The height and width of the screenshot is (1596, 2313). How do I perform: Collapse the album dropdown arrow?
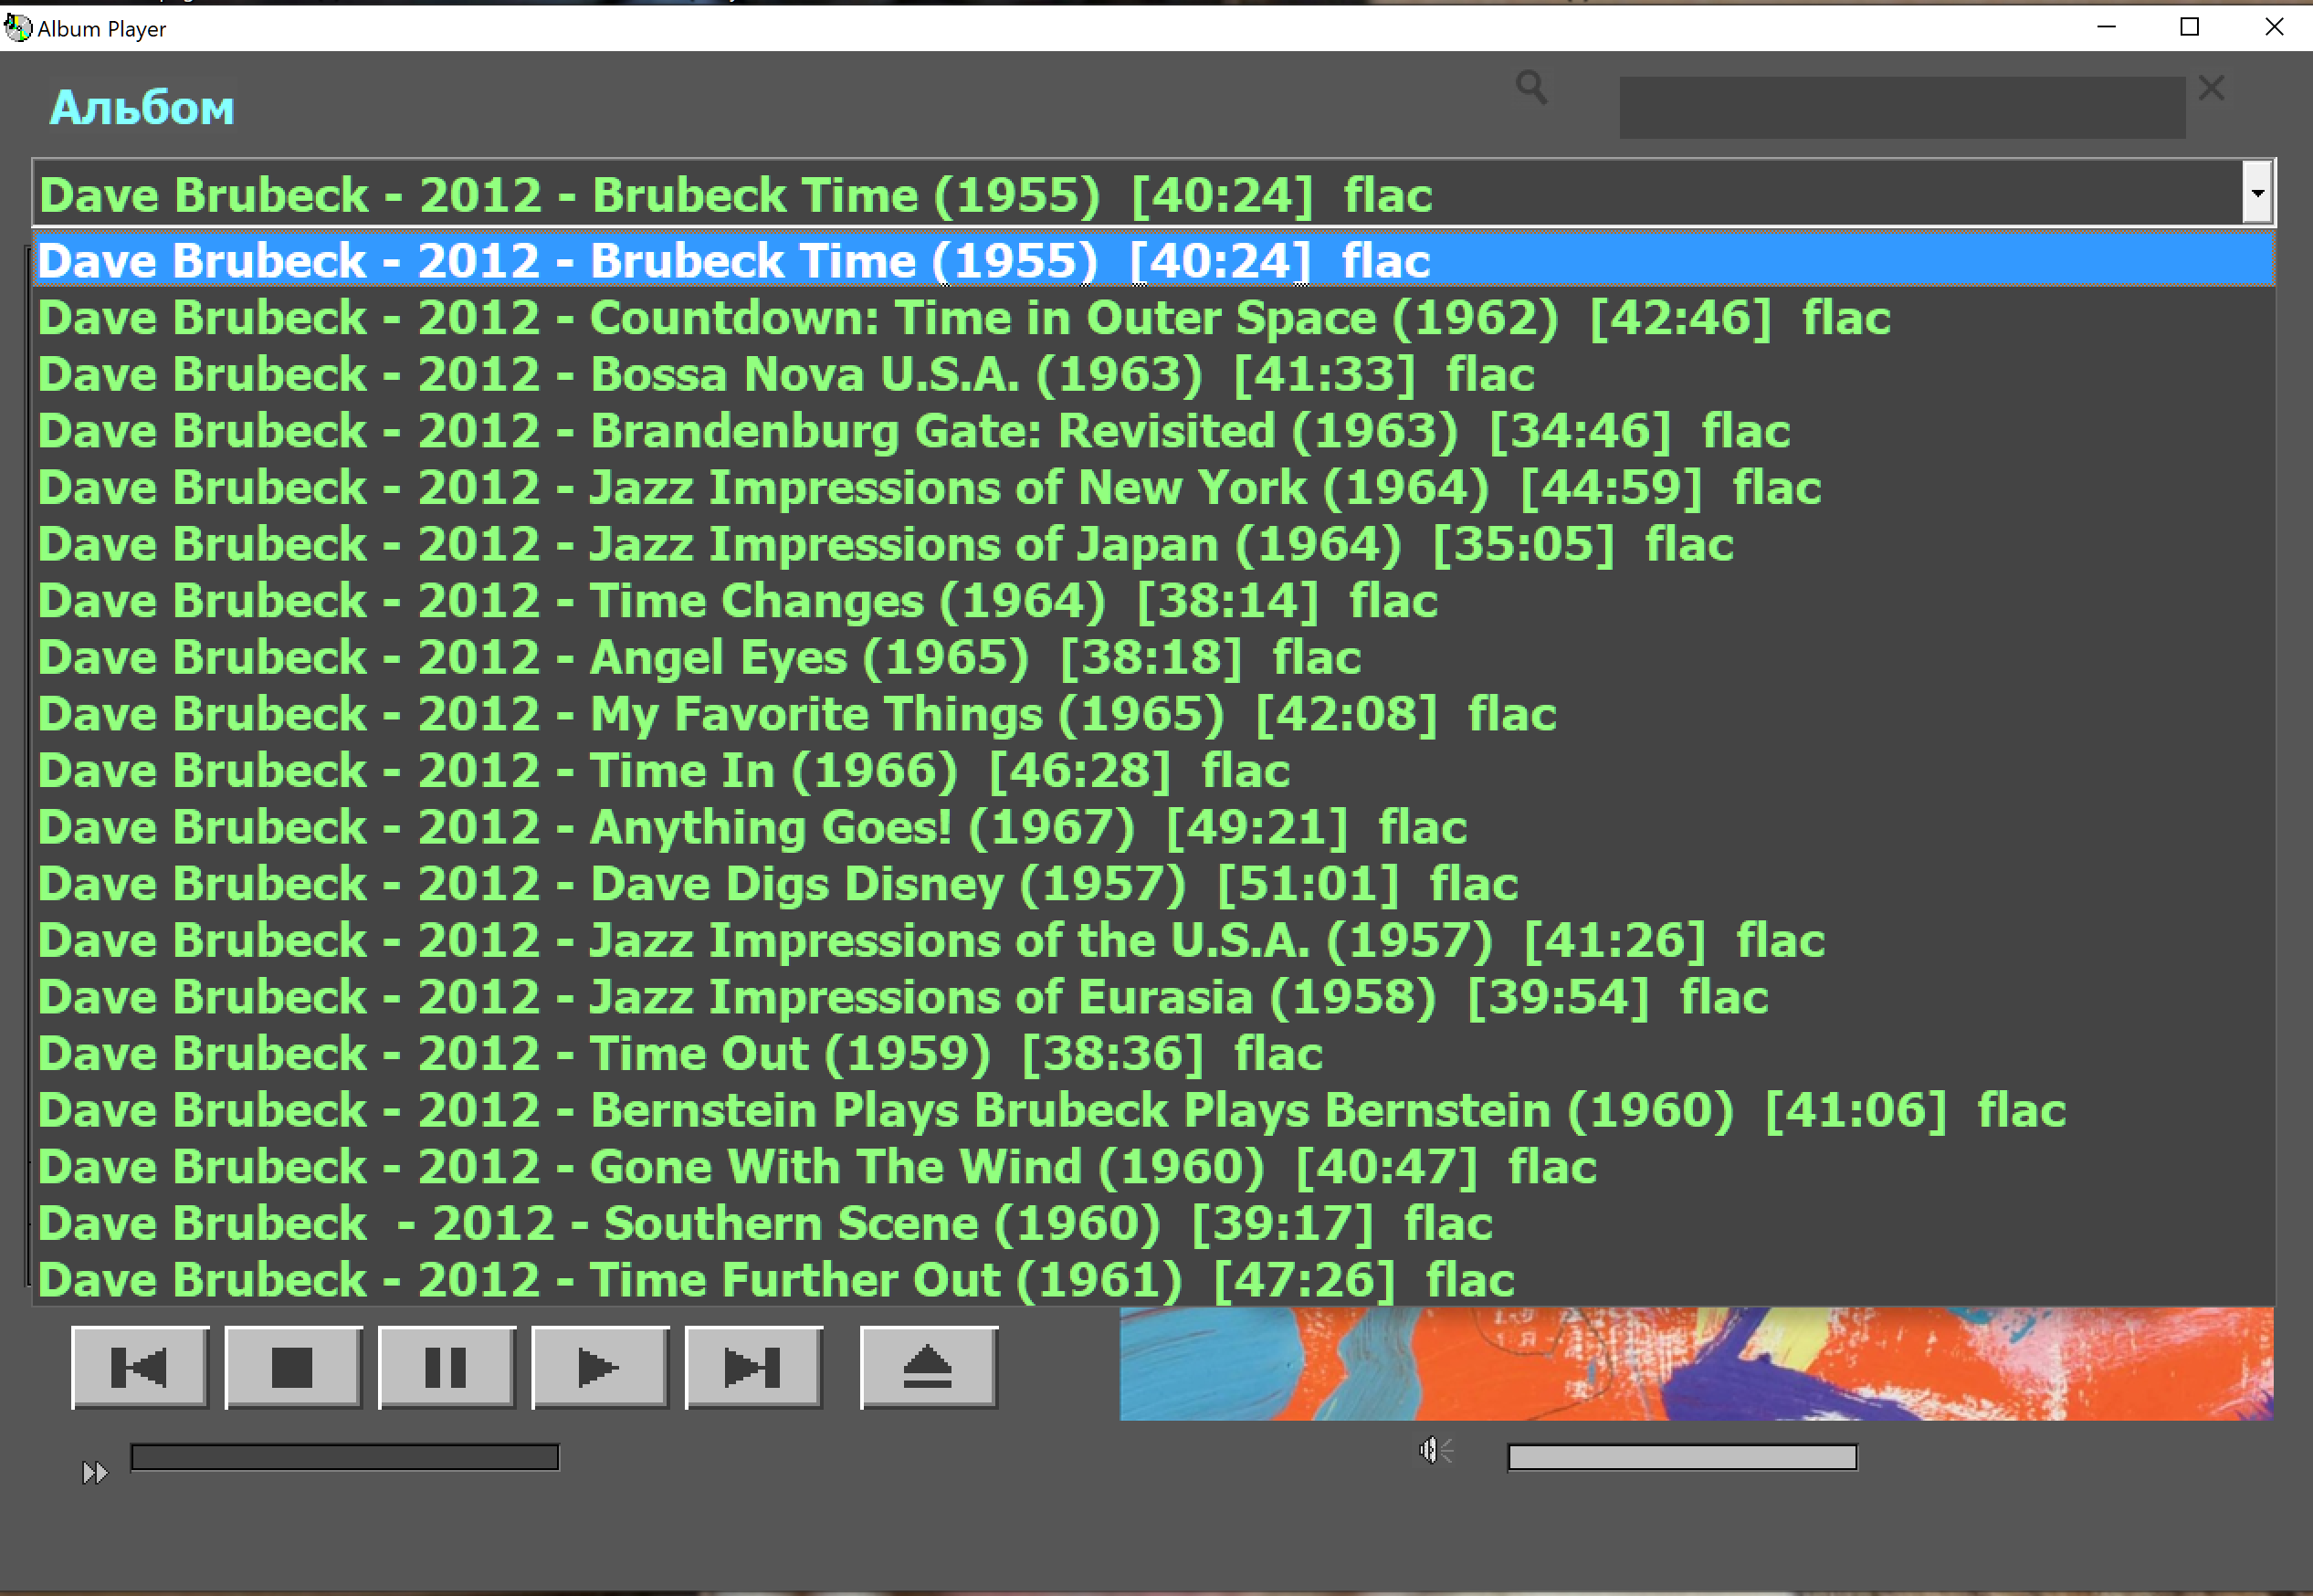[2257, 193]
